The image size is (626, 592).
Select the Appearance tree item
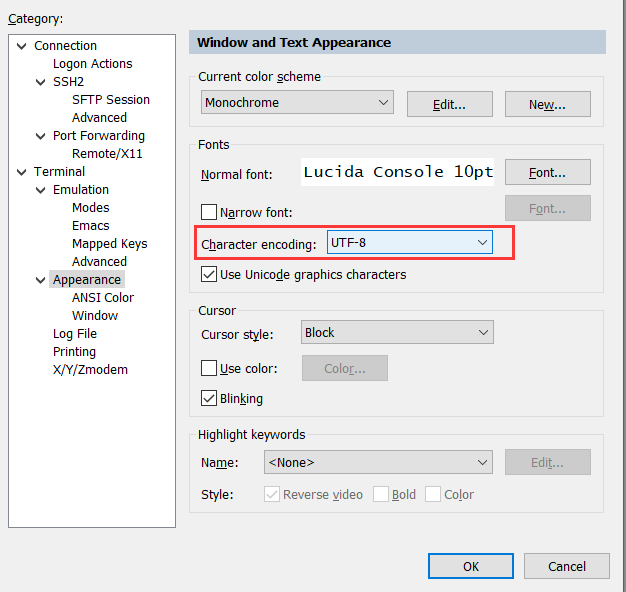pos(87,279)
